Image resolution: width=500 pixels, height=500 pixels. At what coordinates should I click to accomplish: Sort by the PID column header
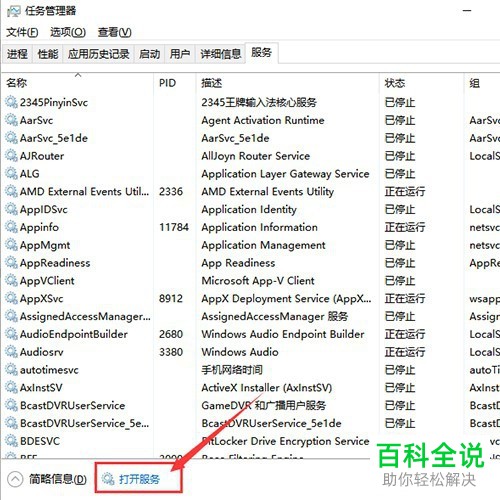point(175,83)
